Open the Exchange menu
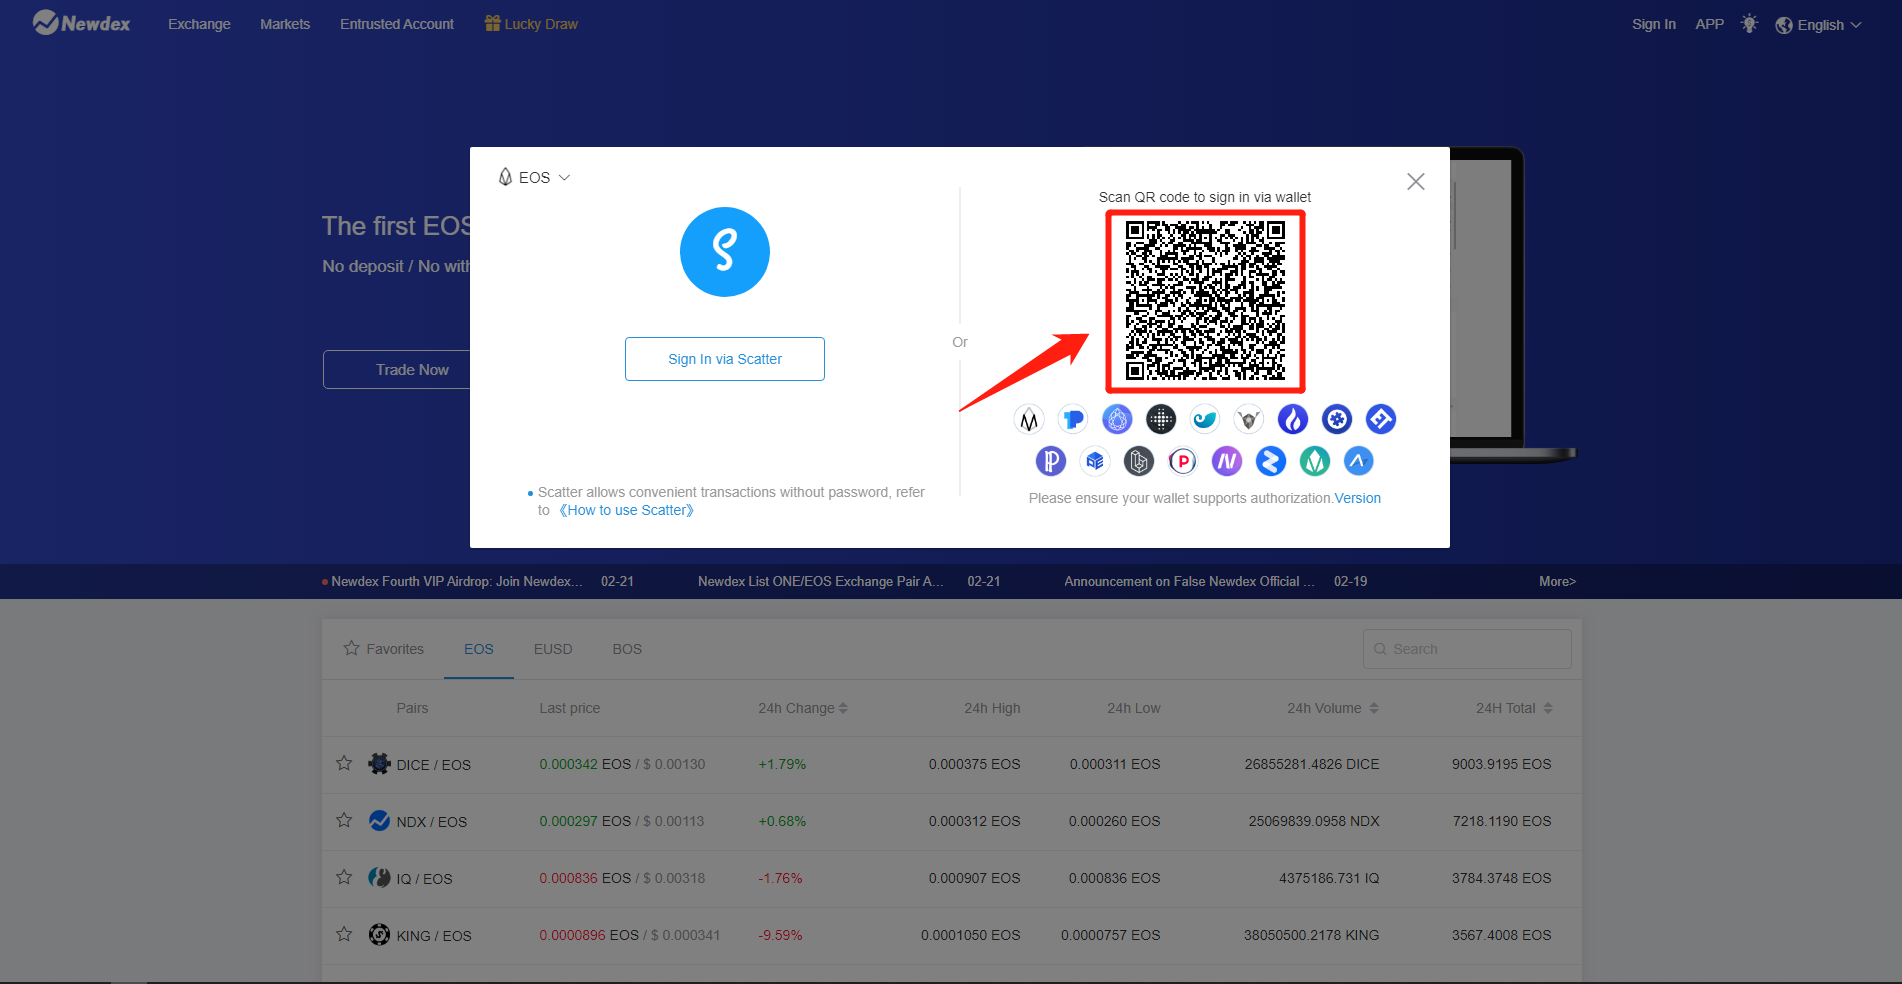1902x984 pixels. [x=199, y=24]
